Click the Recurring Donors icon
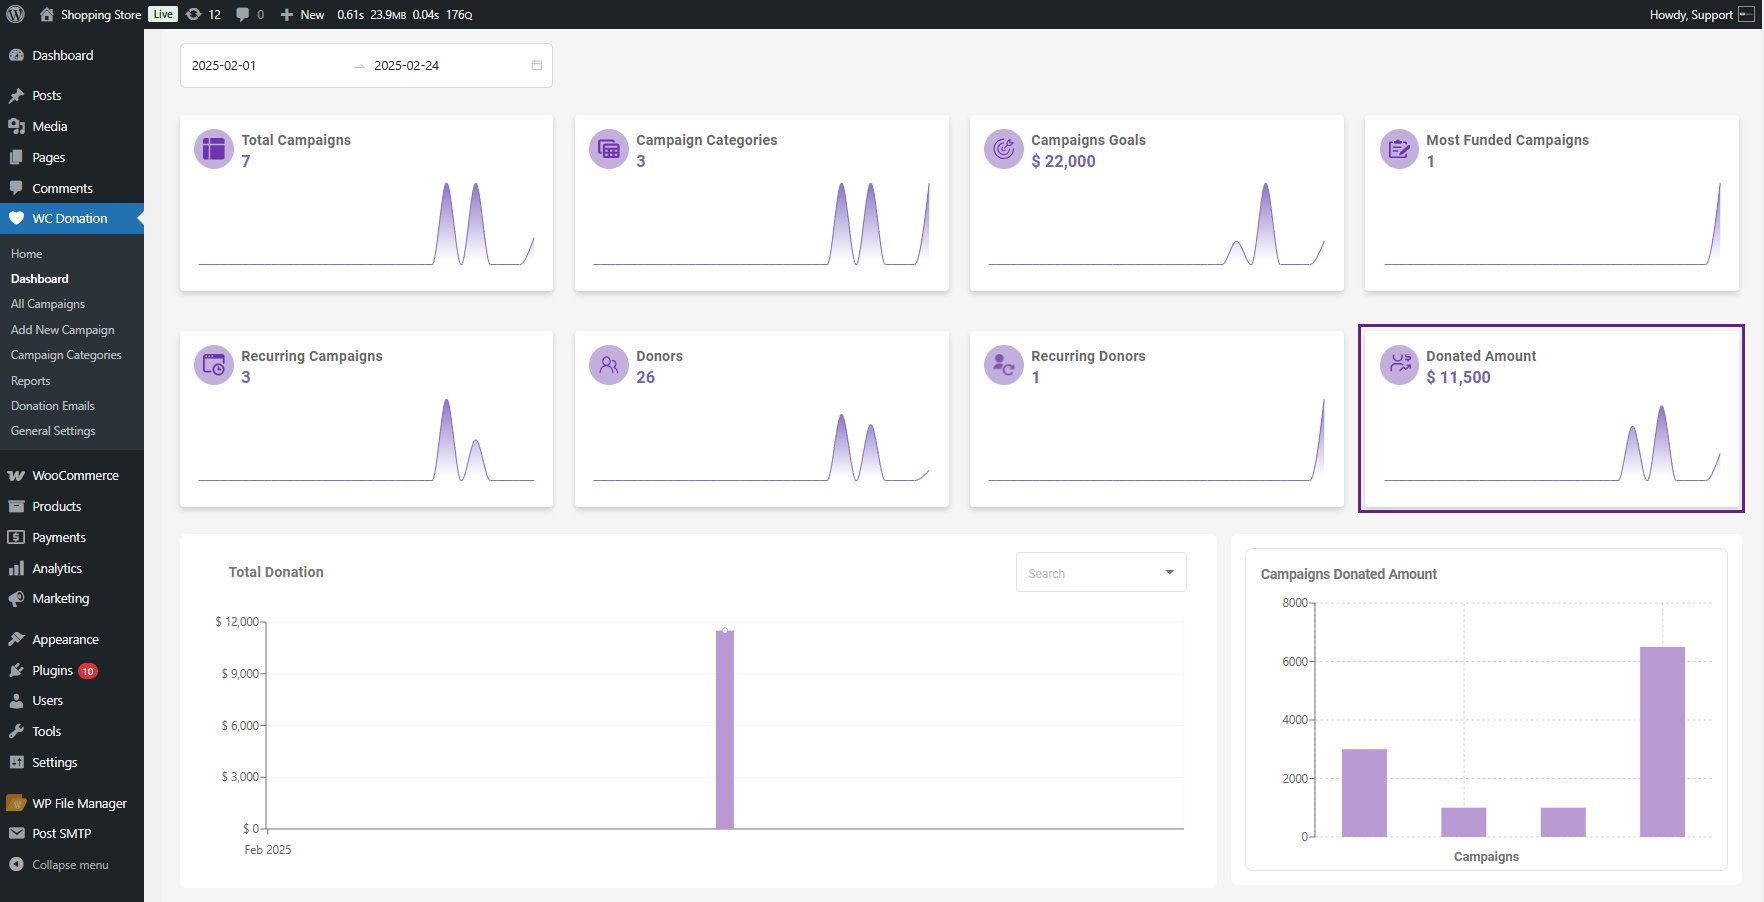This screenshot has height=902, width=1764. [x=1003, y=365]
